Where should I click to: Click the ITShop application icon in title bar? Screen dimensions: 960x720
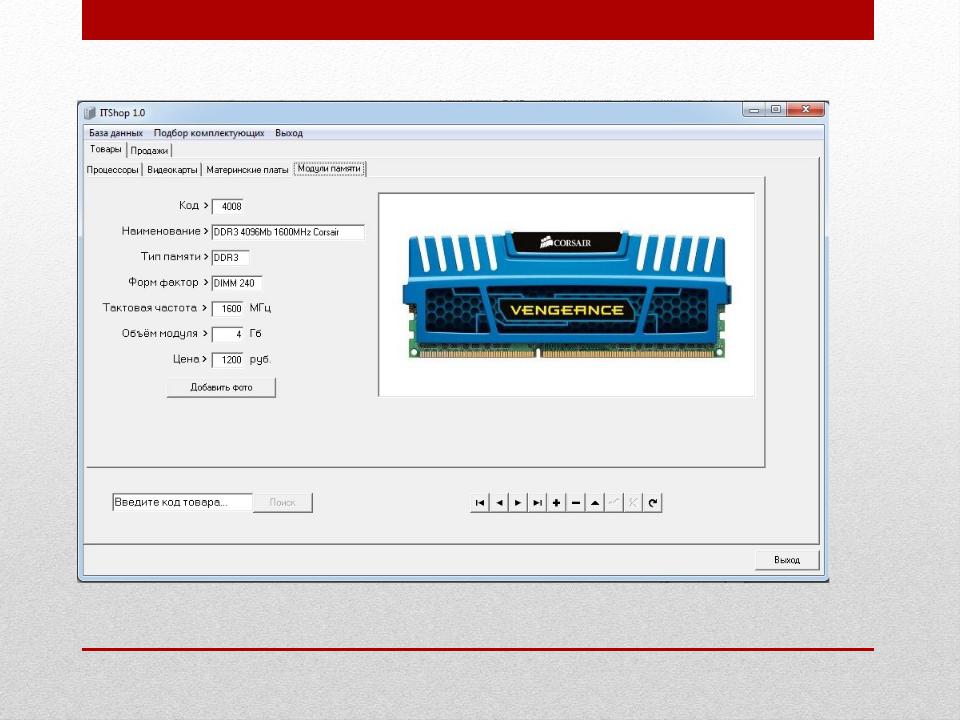pyautogui.click(x=90, y=113)
